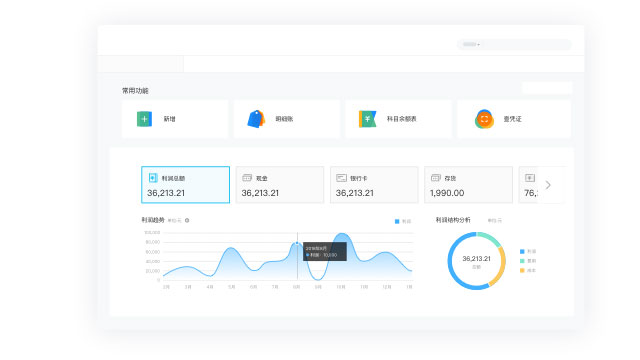The height and width of the screenshot is (360, 640).
Task: Open the orange 查凭证 scan icon
Action: [484, 119]
